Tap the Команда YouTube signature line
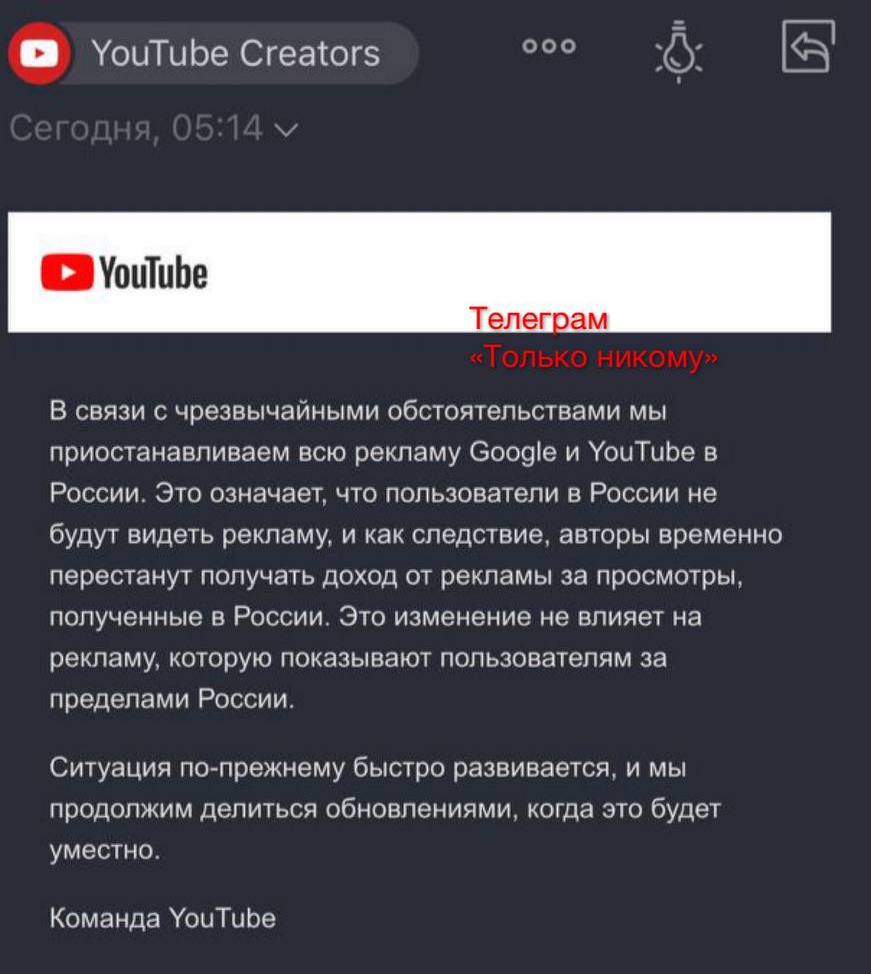The width and height of the screenshot is (871, 974). tap(163, 918)
